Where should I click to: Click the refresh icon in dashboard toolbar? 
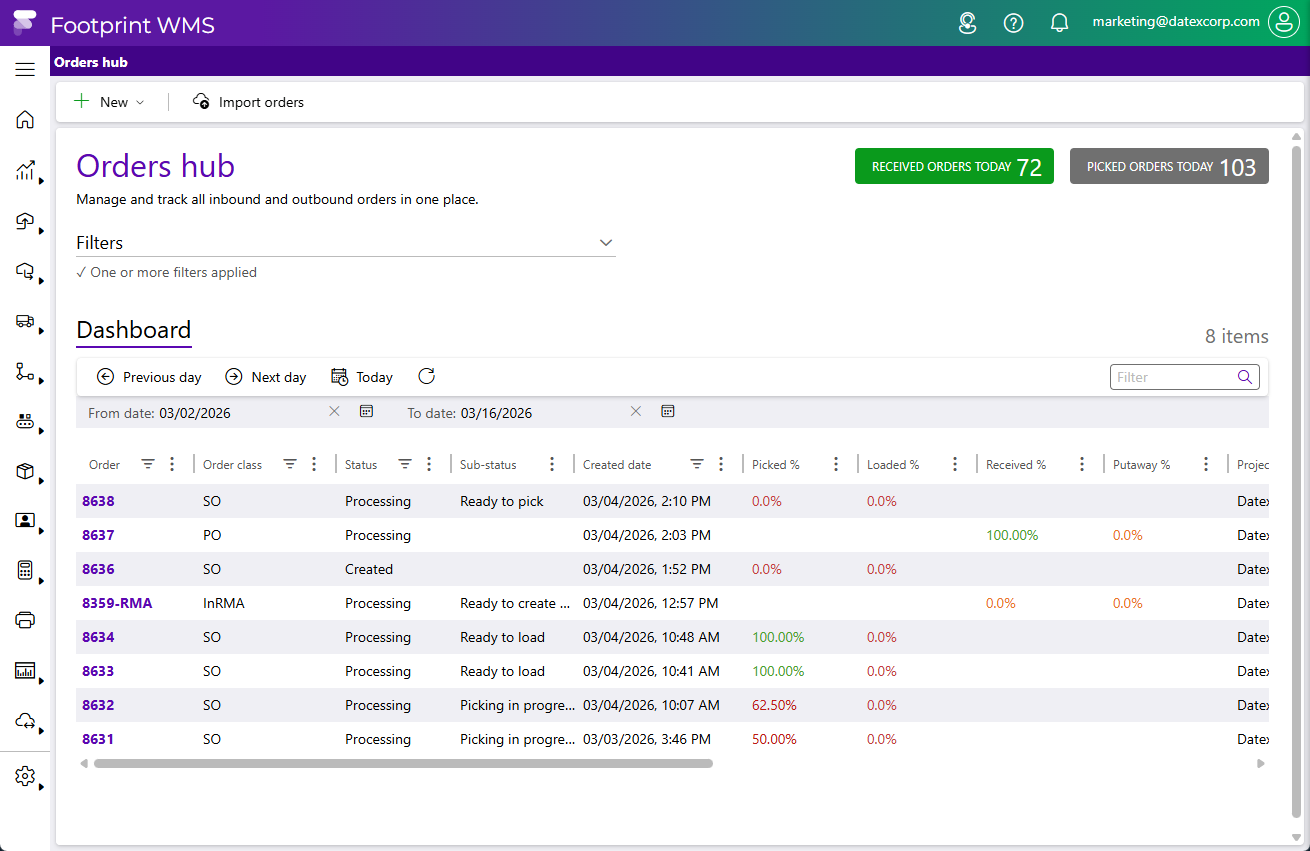coord(427,377)
